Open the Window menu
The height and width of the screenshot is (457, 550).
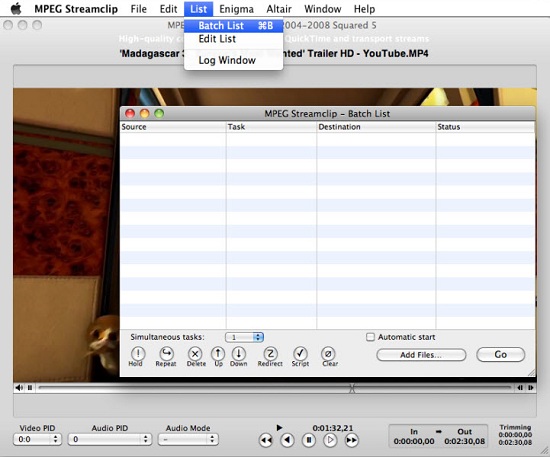(323, 8)
